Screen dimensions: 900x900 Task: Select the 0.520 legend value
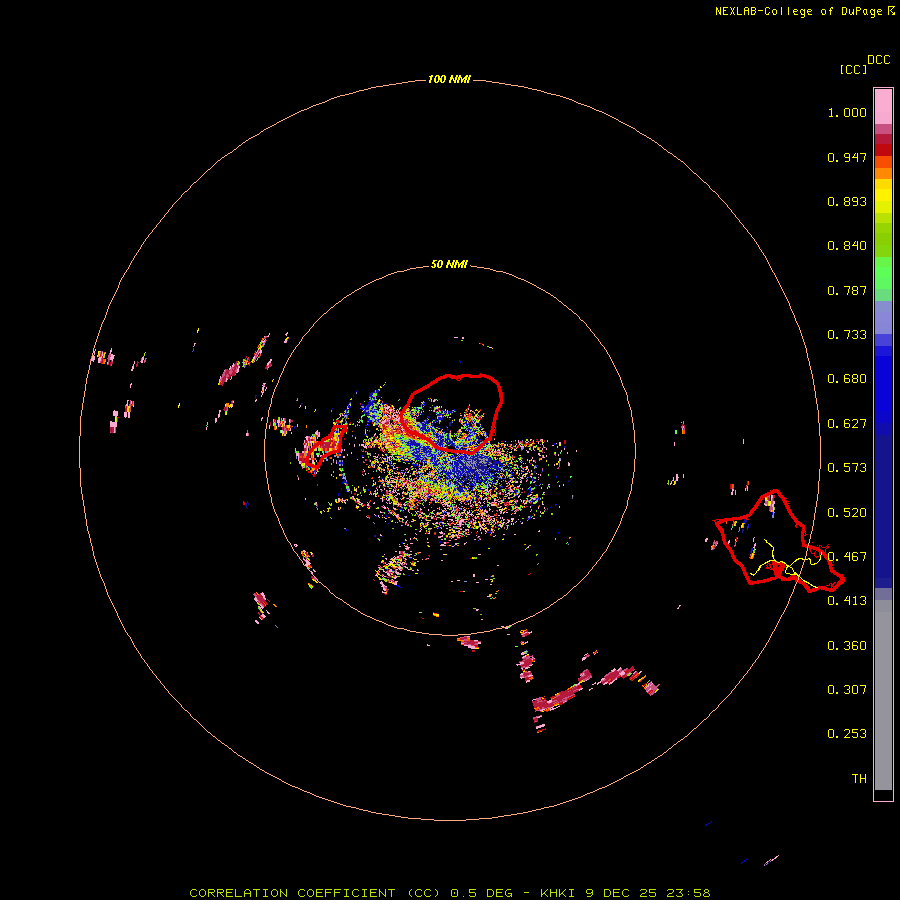coord(847,513)
